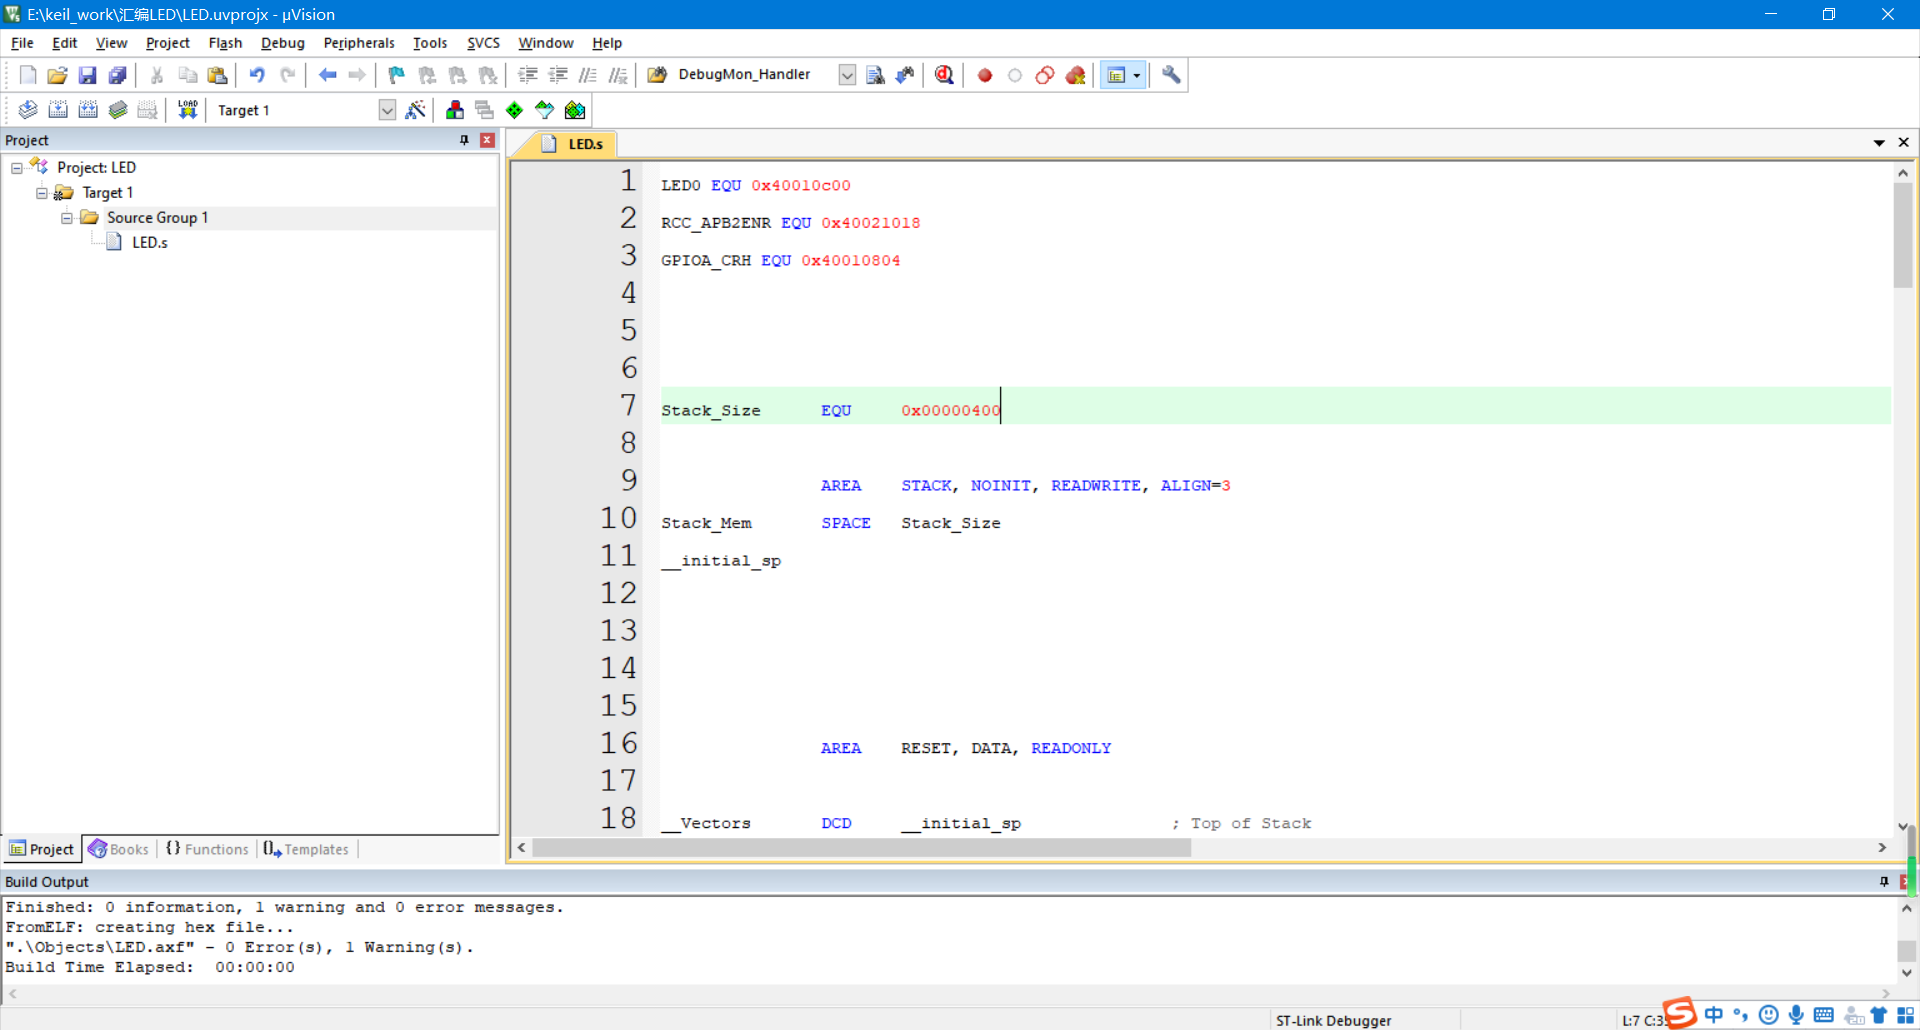
Task: Open the SVCS menu
Action: [x=483, y=43]
